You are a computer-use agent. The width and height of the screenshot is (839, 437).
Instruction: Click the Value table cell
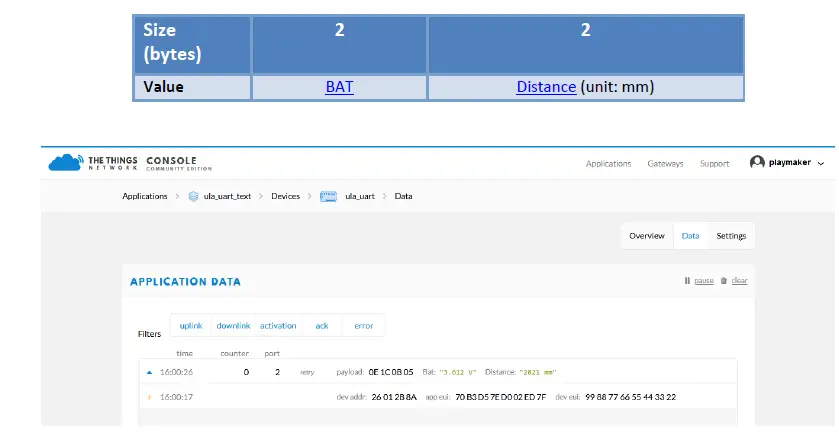pyautogui.click(x=192, y=87)
